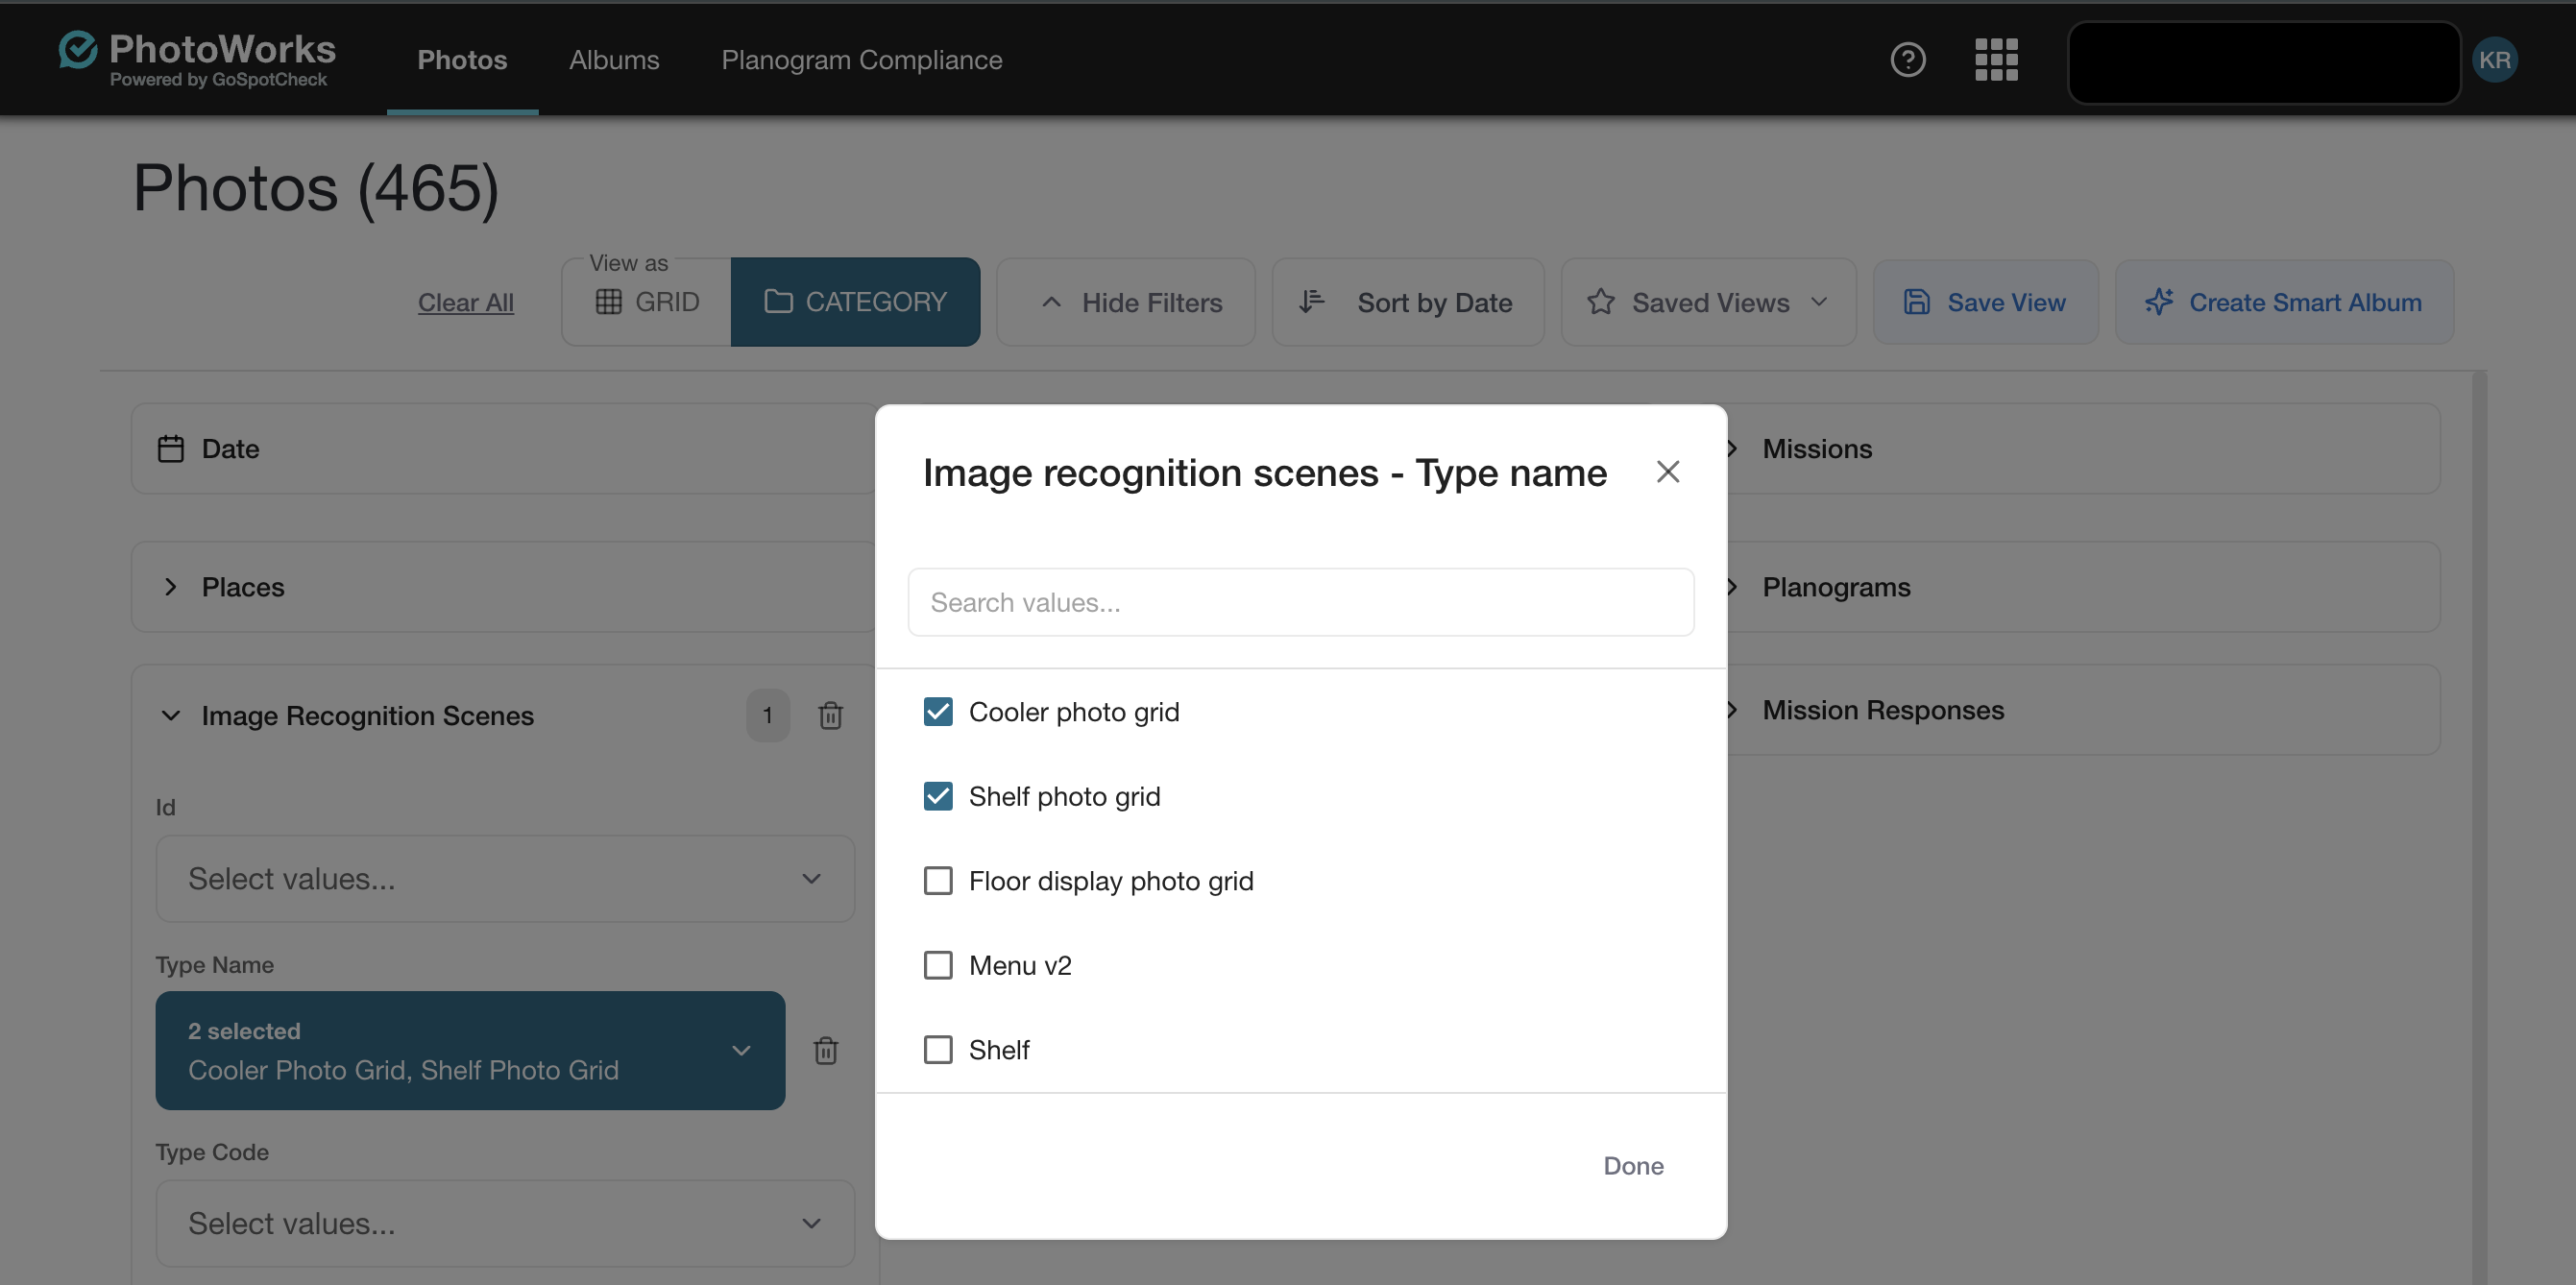Open the Type Code Select values dropdown
The image size is (2576, 1285).
[x=505, y=1224]
